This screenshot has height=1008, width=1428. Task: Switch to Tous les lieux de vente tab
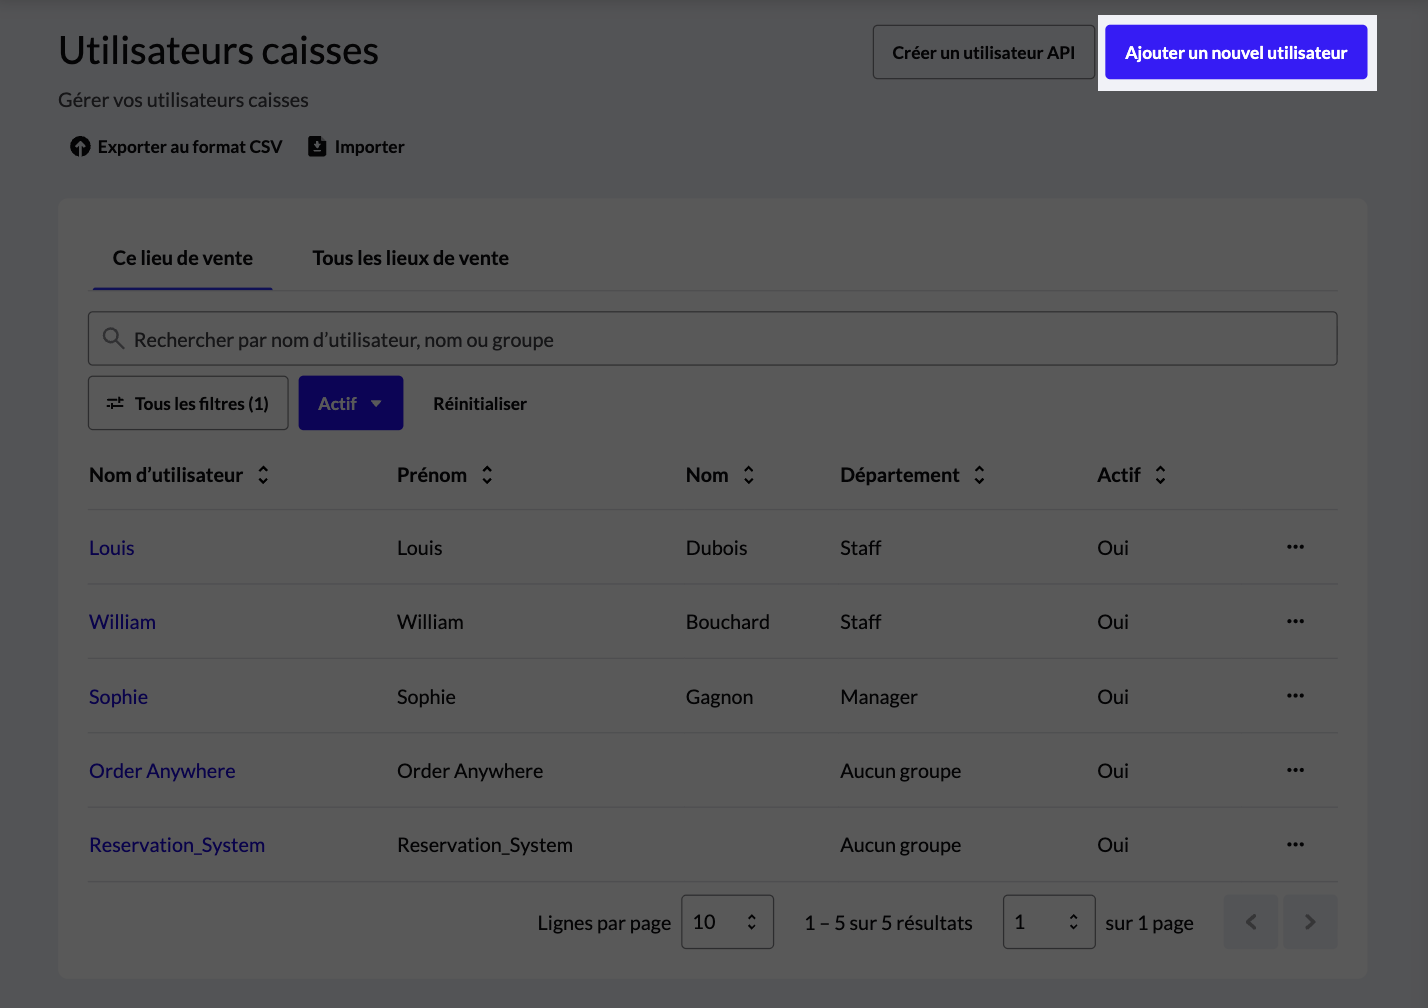click(x=410, y=258)
